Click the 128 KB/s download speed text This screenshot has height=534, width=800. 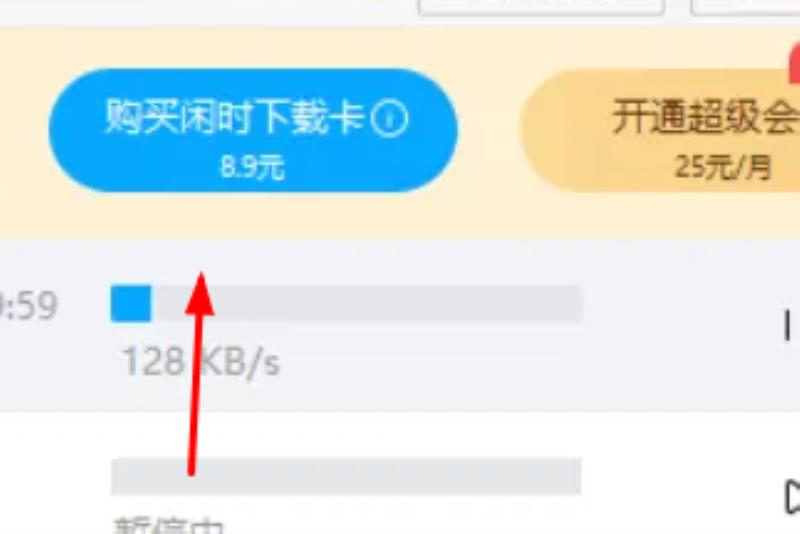pyautogui.click(x=202, y=362)
